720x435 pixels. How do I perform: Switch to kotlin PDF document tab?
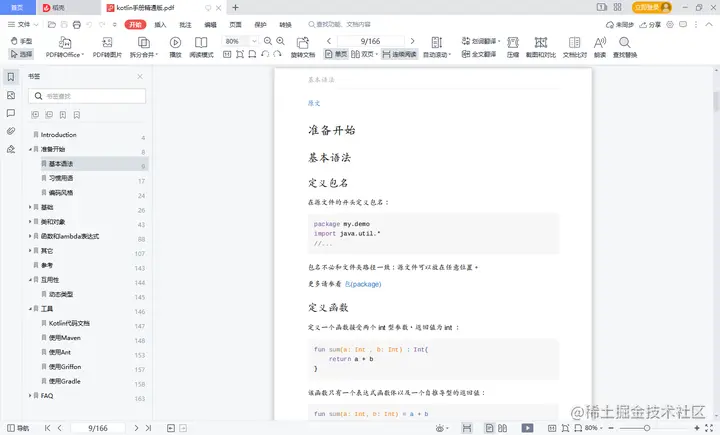(x=163, y=7)
